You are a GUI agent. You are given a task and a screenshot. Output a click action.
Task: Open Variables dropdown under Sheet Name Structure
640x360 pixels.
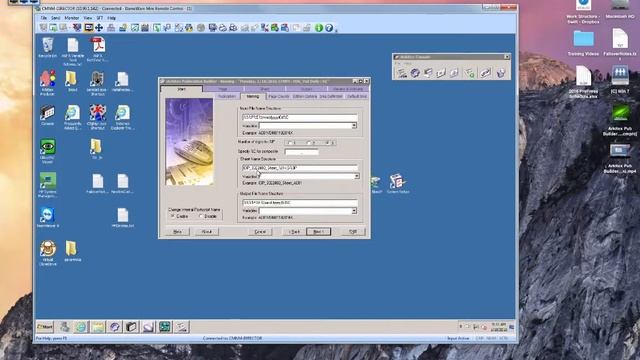click(x=356, y=176)
